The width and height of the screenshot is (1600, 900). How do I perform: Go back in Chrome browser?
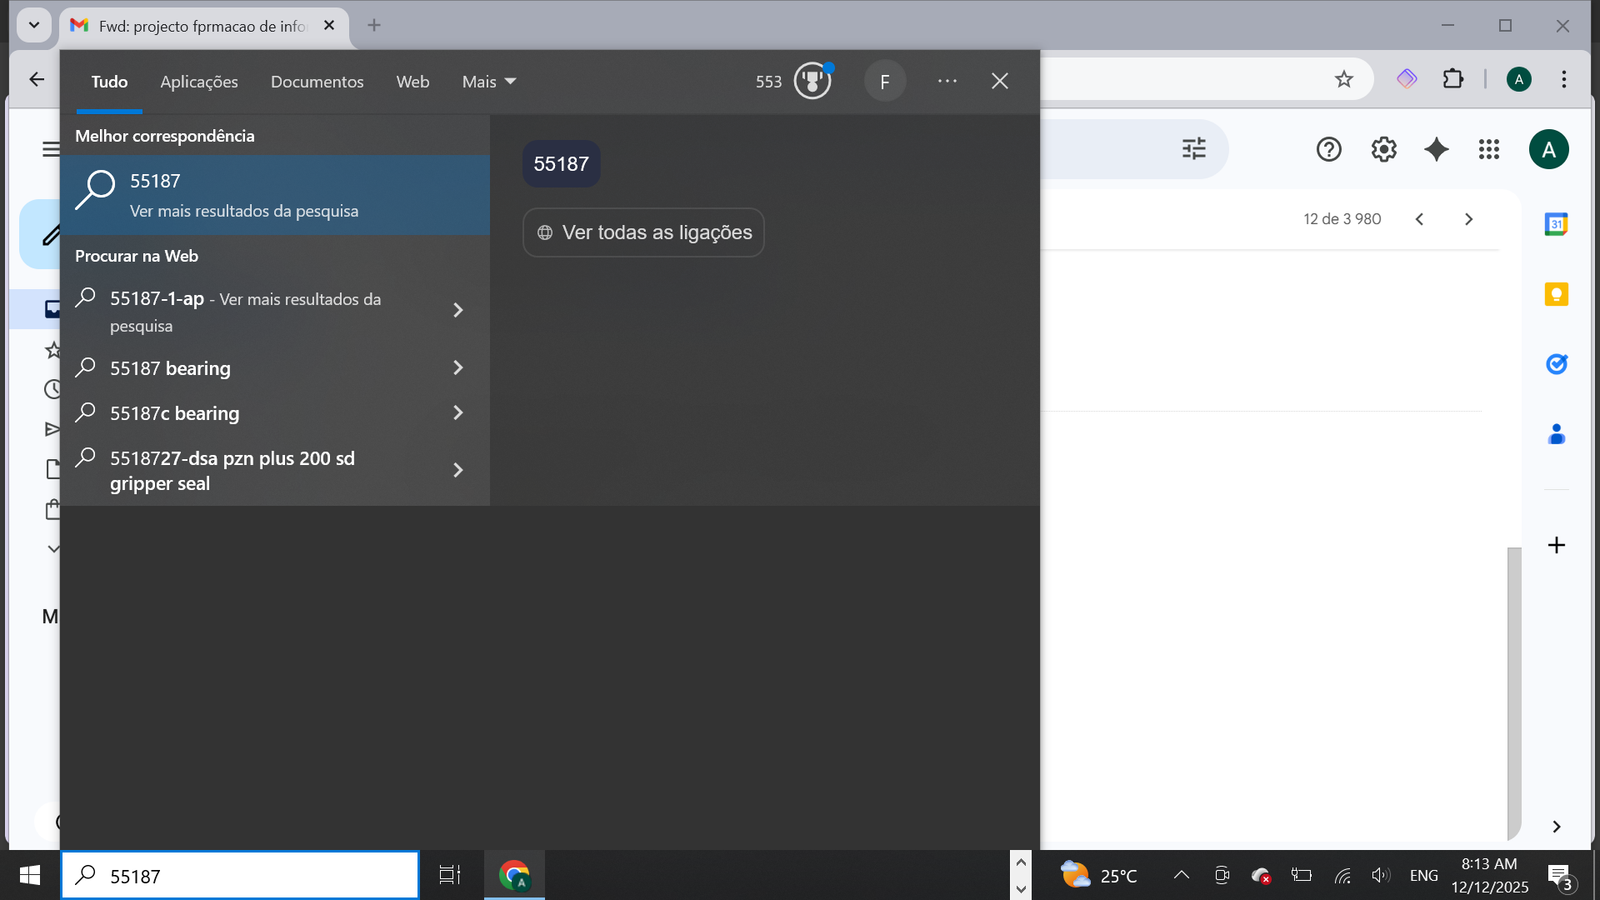tap(37, 79)
